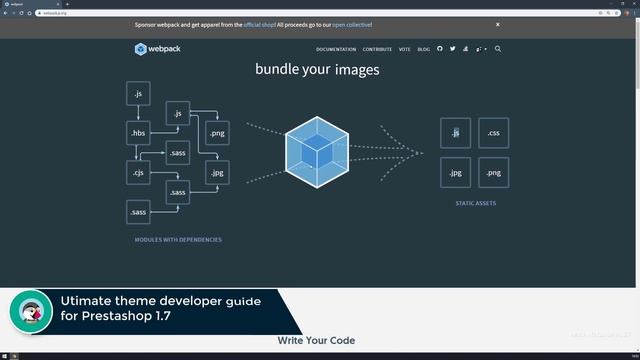
Task: Reload the page with refresh icon
Action: 21,13
